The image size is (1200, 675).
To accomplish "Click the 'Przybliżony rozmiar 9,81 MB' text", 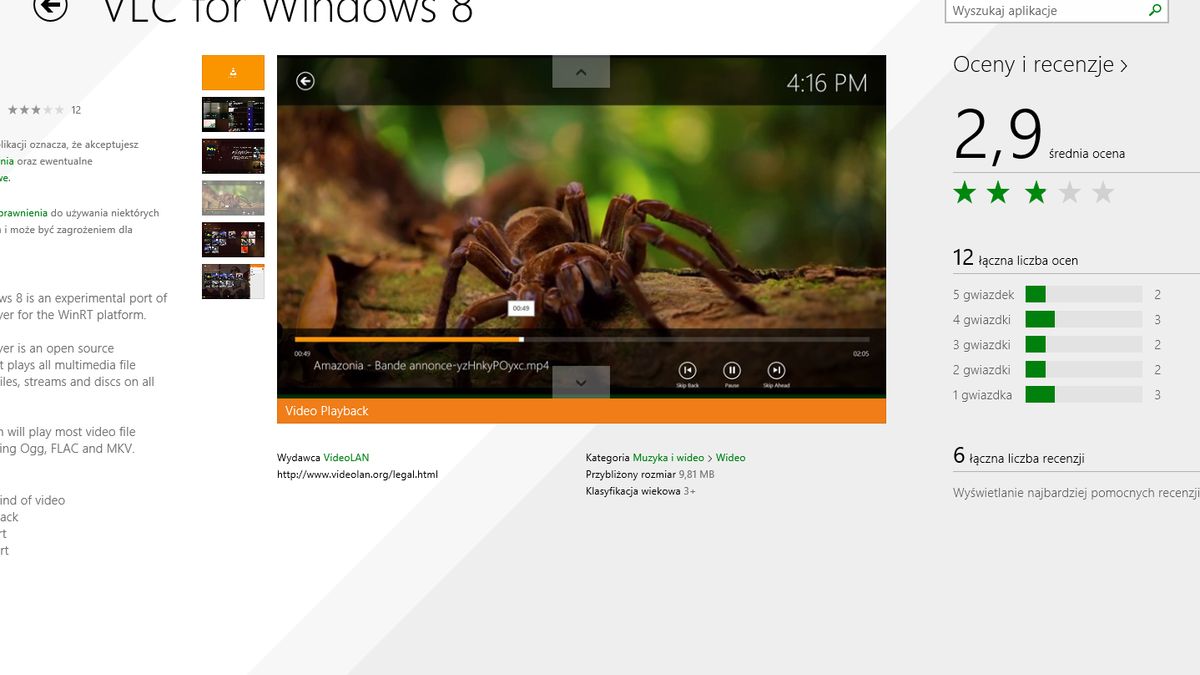I will (x=650, y=475).
